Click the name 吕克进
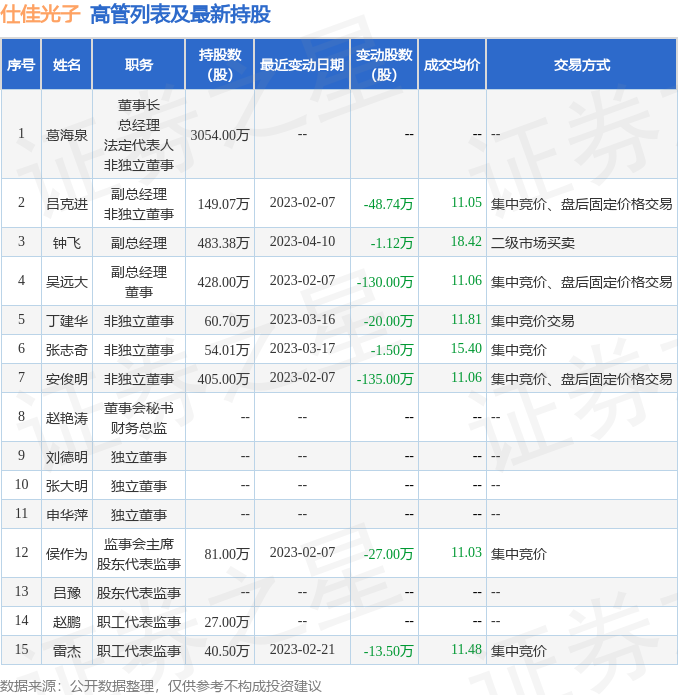 tap(66, 204)
